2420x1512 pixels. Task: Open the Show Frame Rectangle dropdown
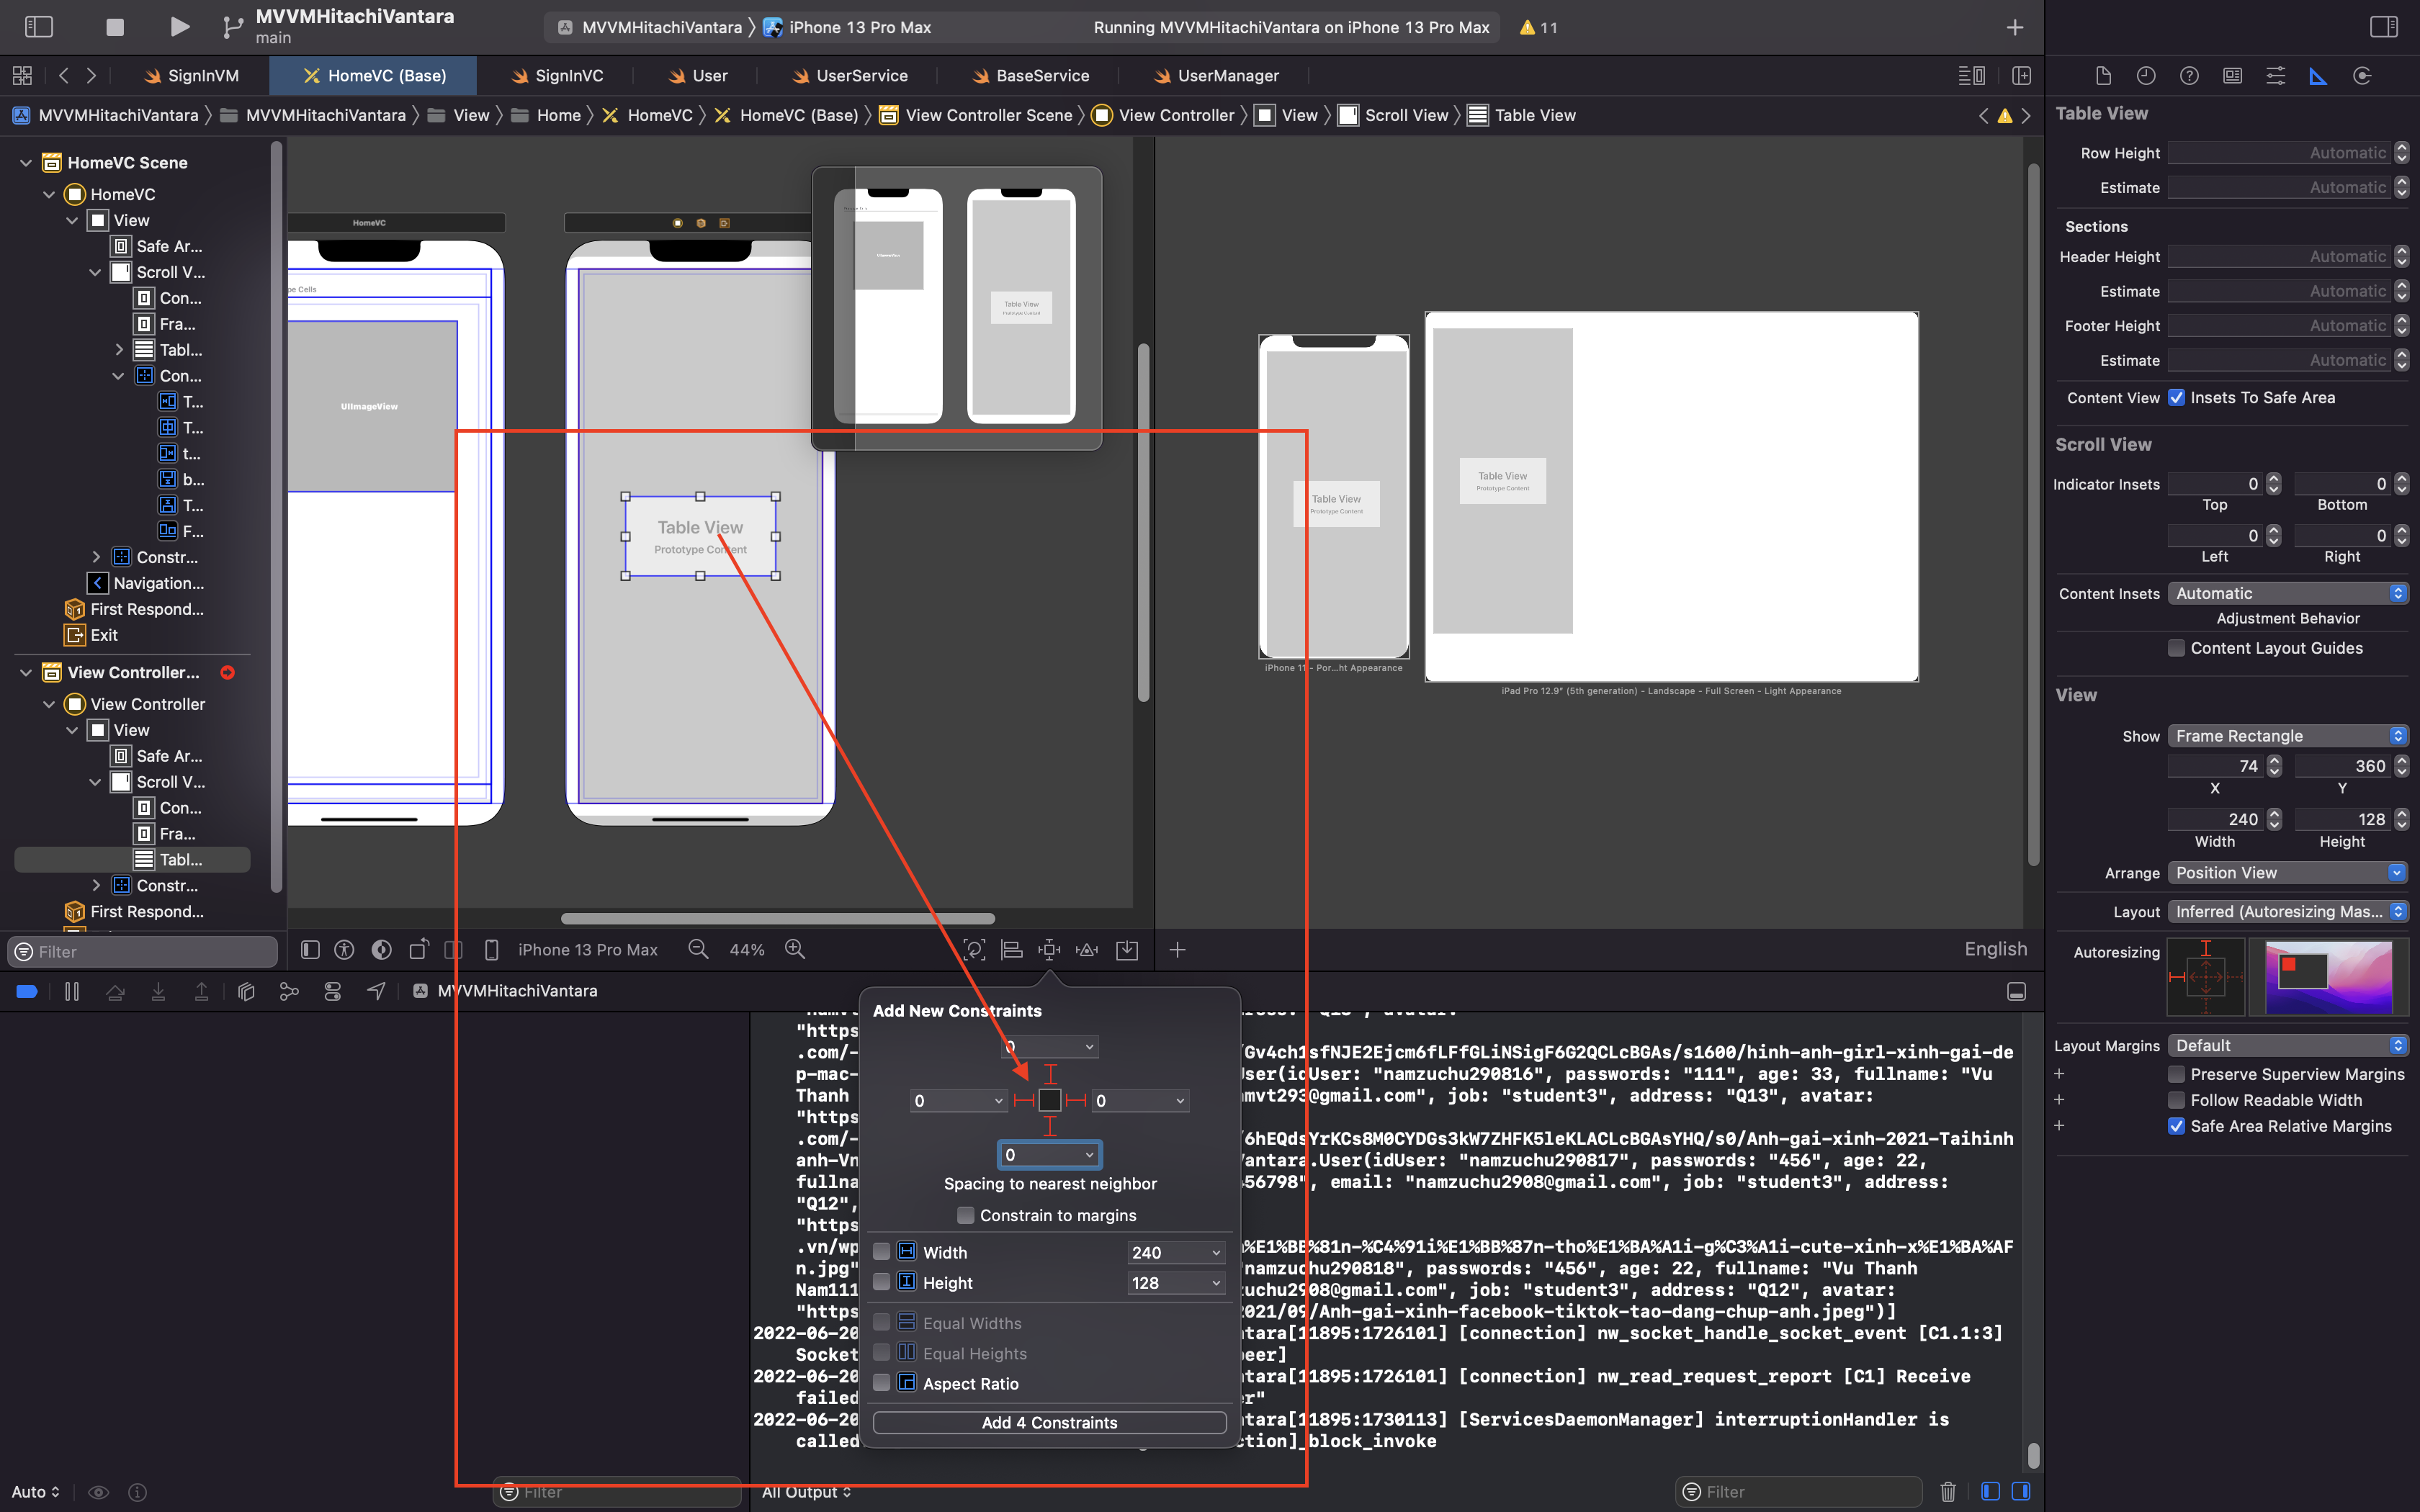(2287, 736)
